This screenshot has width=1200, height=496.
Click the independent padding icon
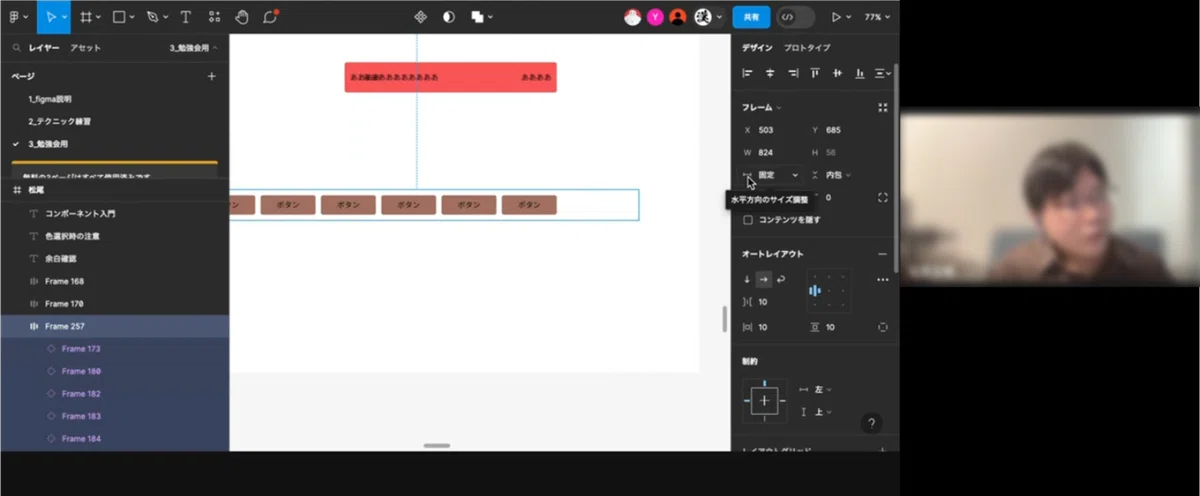pos(882,327)
